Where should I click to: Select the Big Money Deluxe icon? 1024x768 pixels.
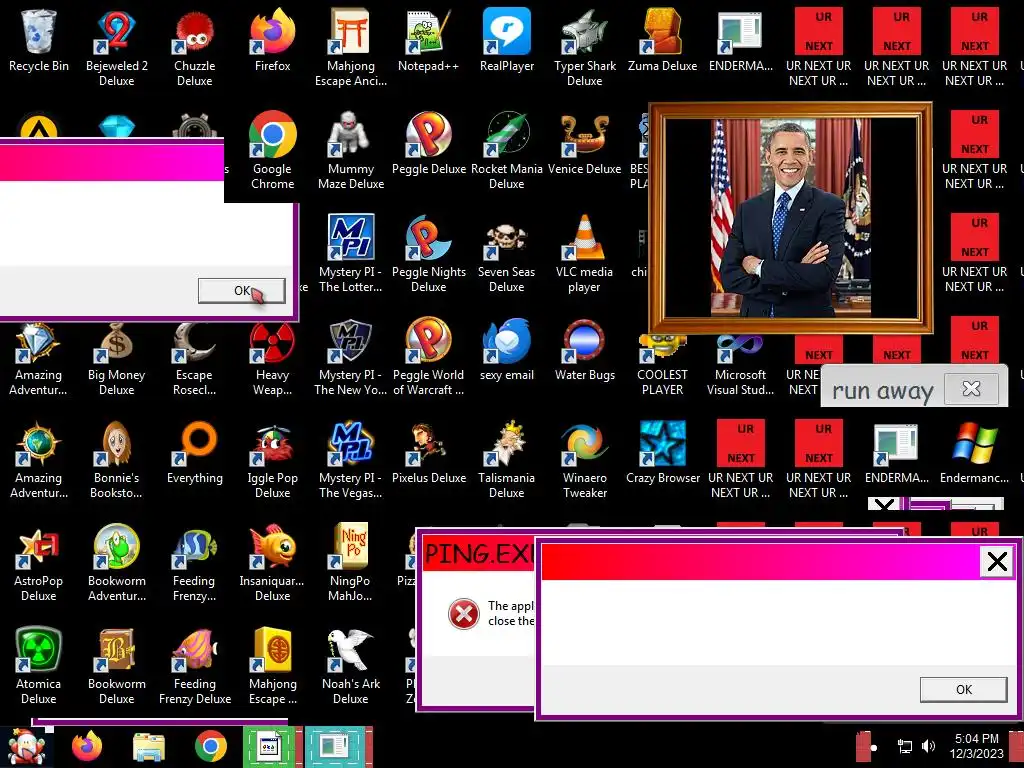(116, 358)
